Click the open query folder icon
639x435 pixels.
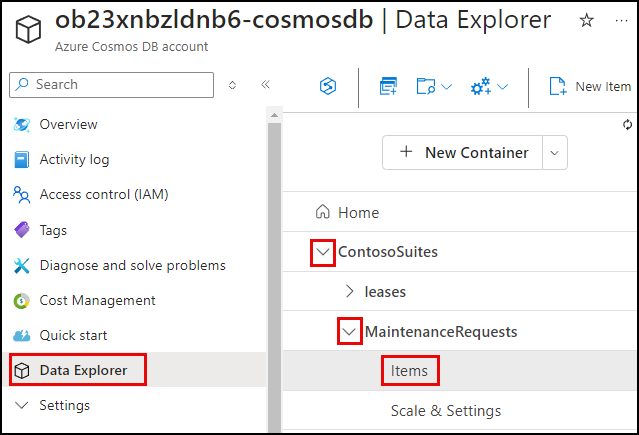point(426,86)
